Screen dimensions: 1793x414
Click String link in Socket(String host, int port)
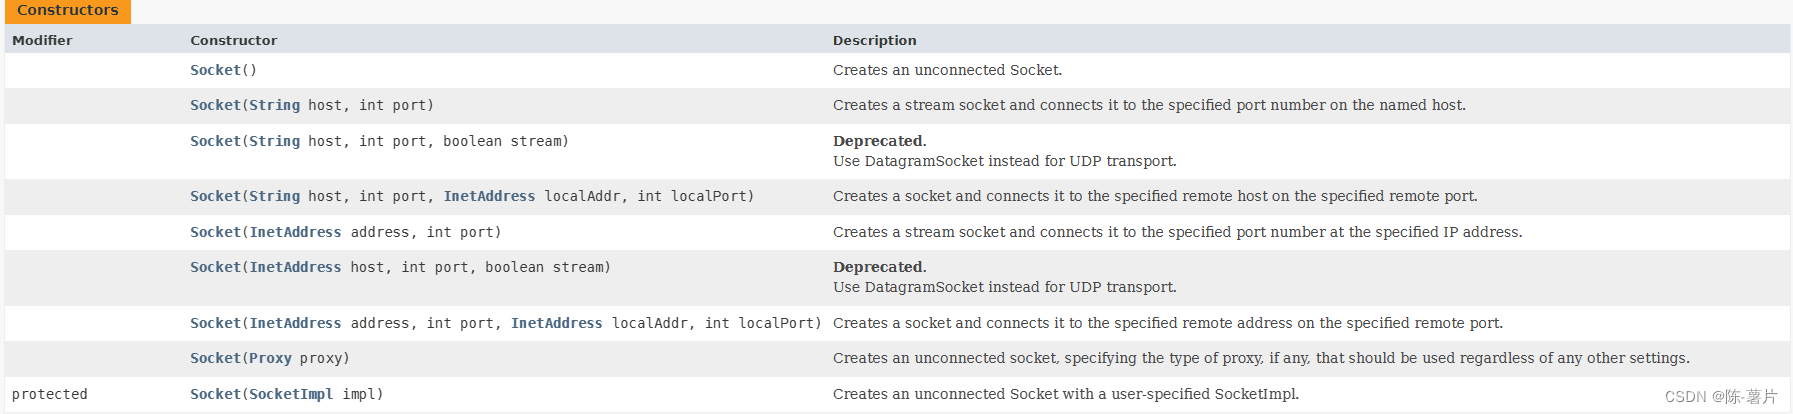click(x=274, y=105)
